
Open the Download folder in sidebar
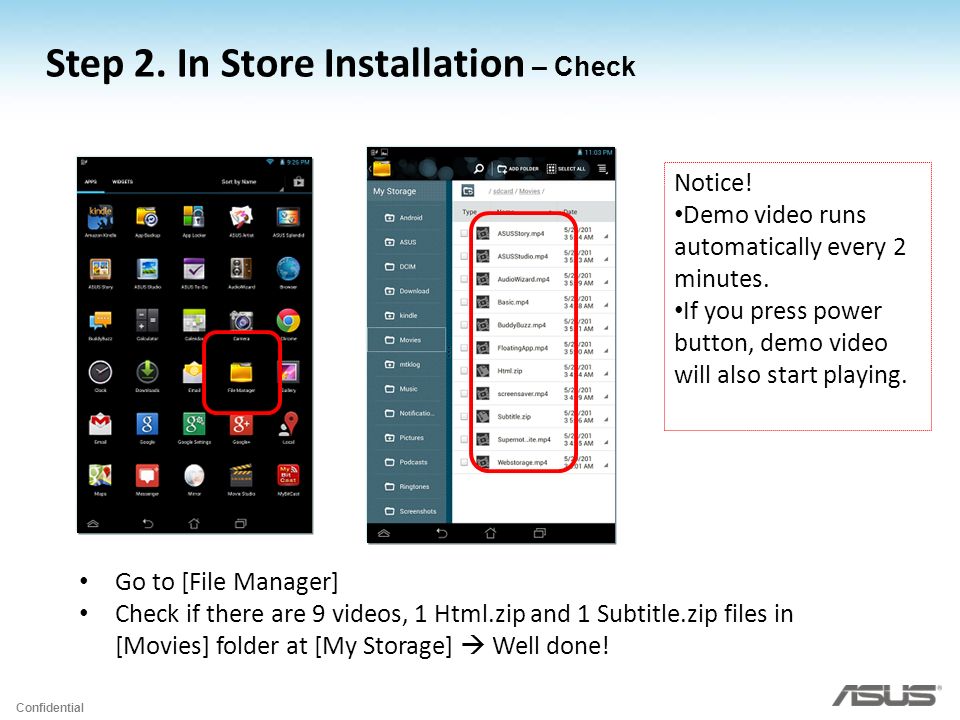[407, 291]
